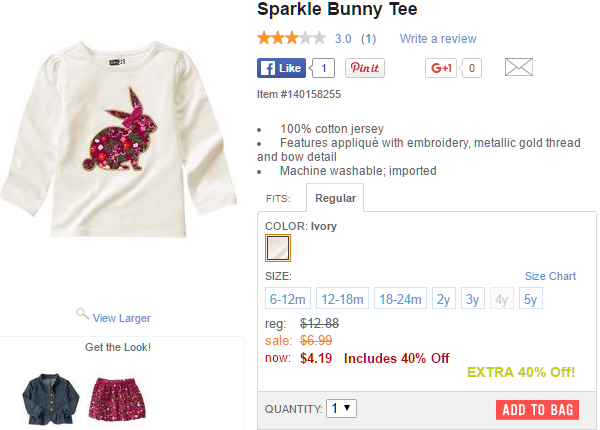Choose size 3y
Viewport: 600px width, 430px height.
pos(473,299)
